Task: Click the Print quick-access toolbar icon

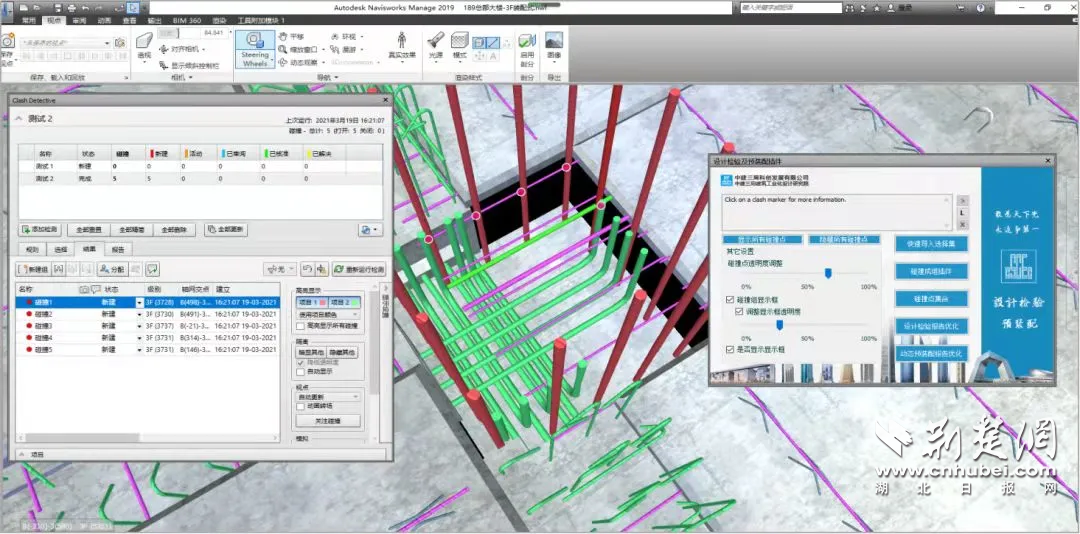Action: pos(71,8)
